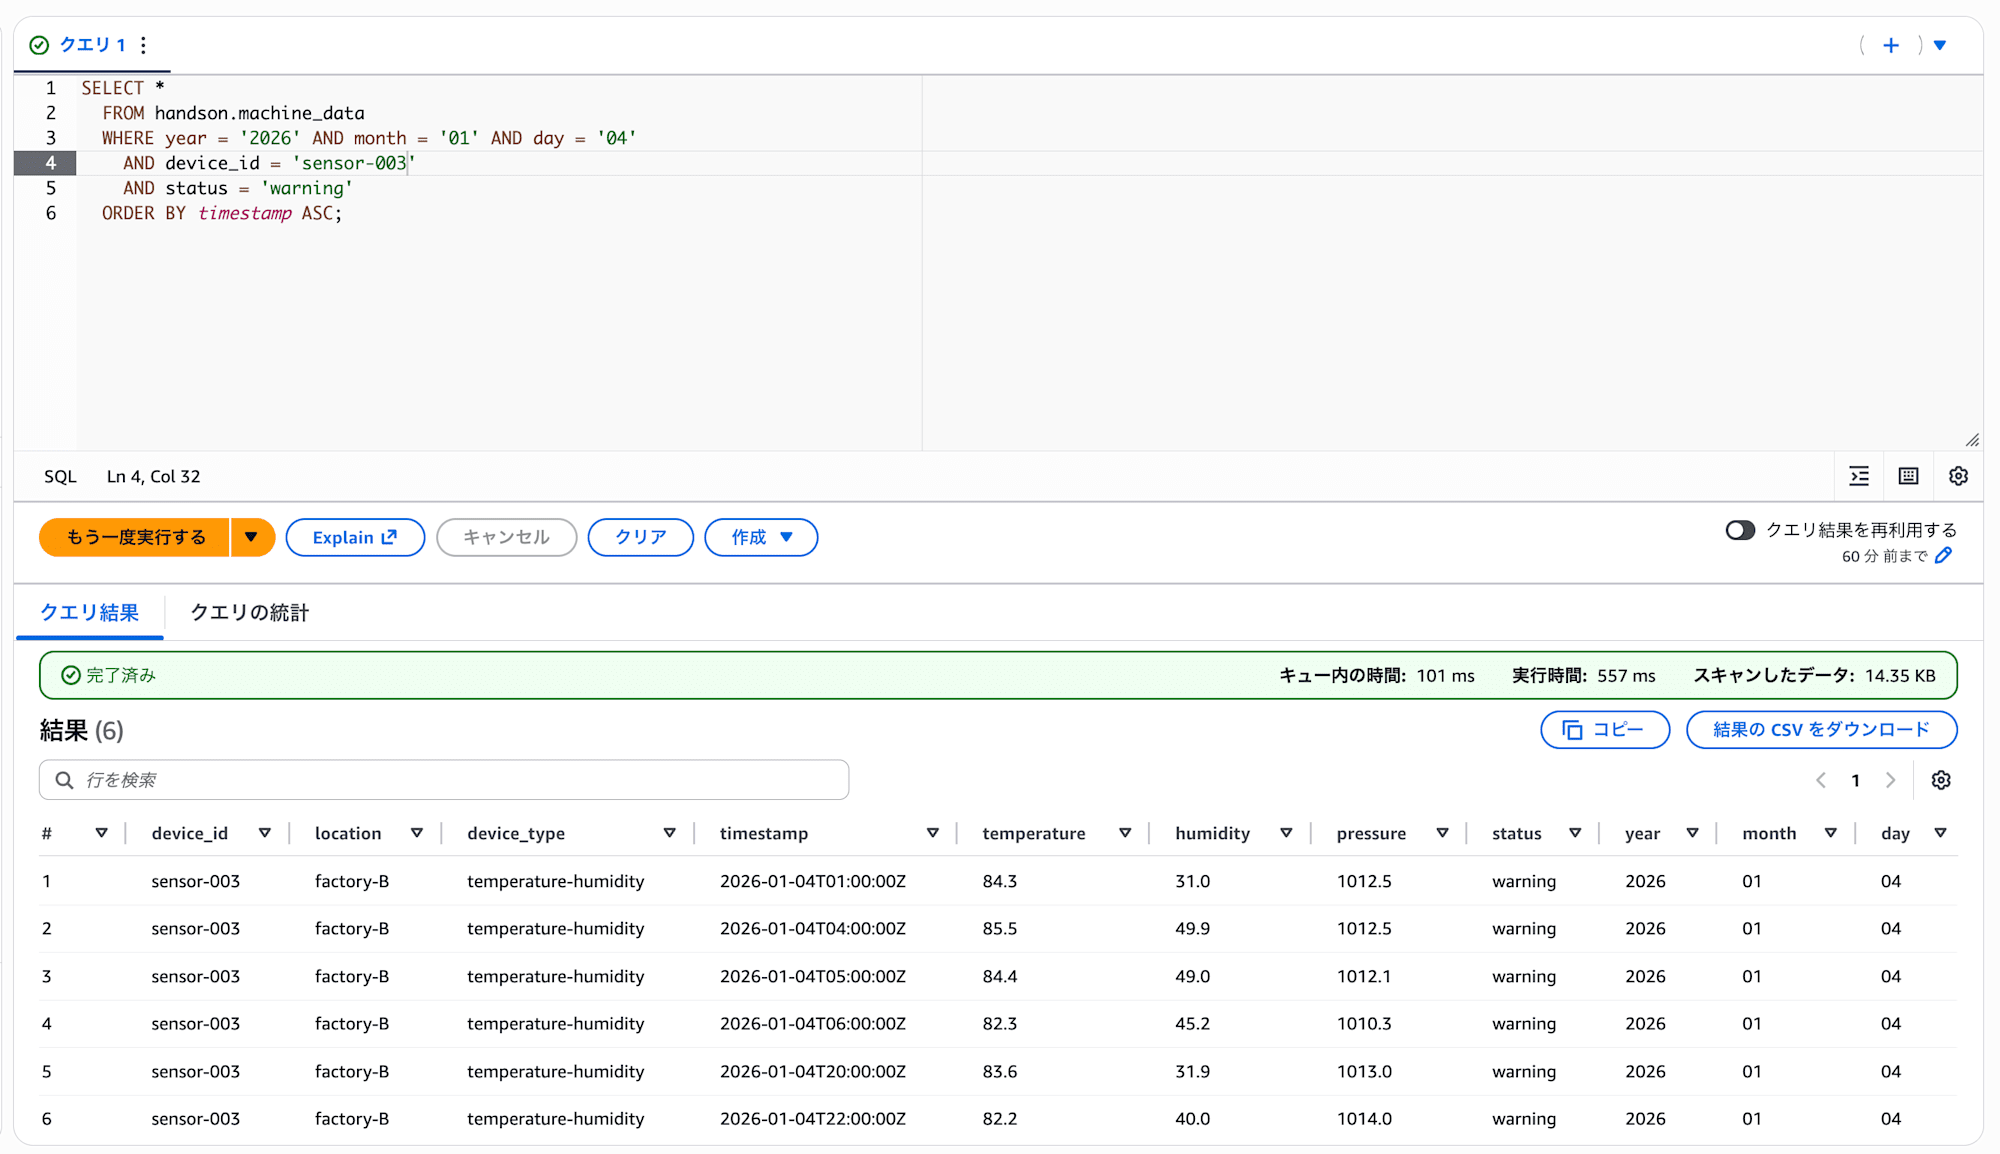Switch to クエリの統計 tab

click(249, 612)
